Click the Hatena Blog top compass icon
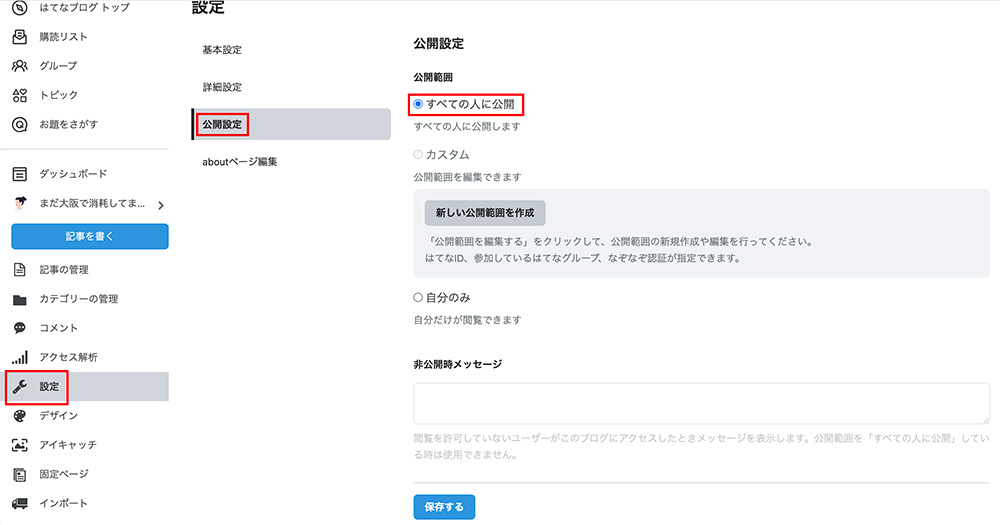The image size is (1000, 525). click(x=20, y=8)
